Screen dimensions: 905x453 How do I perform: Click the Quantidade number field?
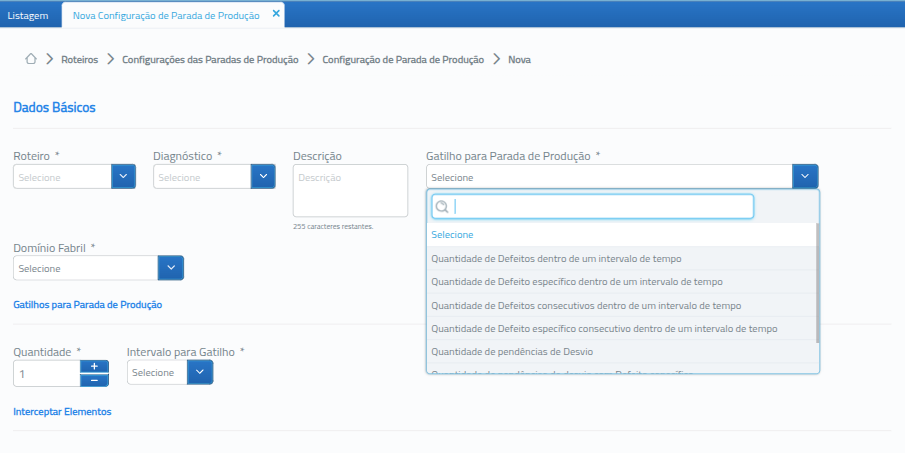(x=46, y=373)
